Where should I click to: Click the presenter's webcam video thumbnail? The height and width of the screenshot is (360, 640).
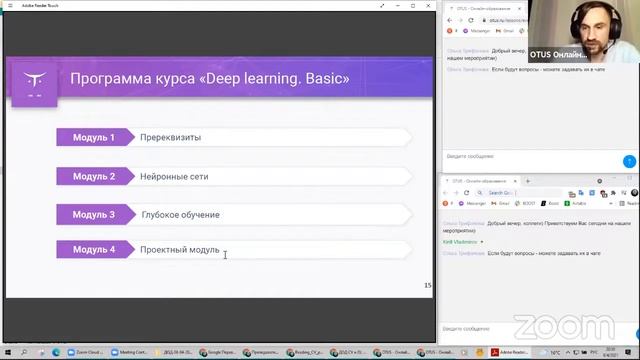pyautogui.click(x=584, y=31)
